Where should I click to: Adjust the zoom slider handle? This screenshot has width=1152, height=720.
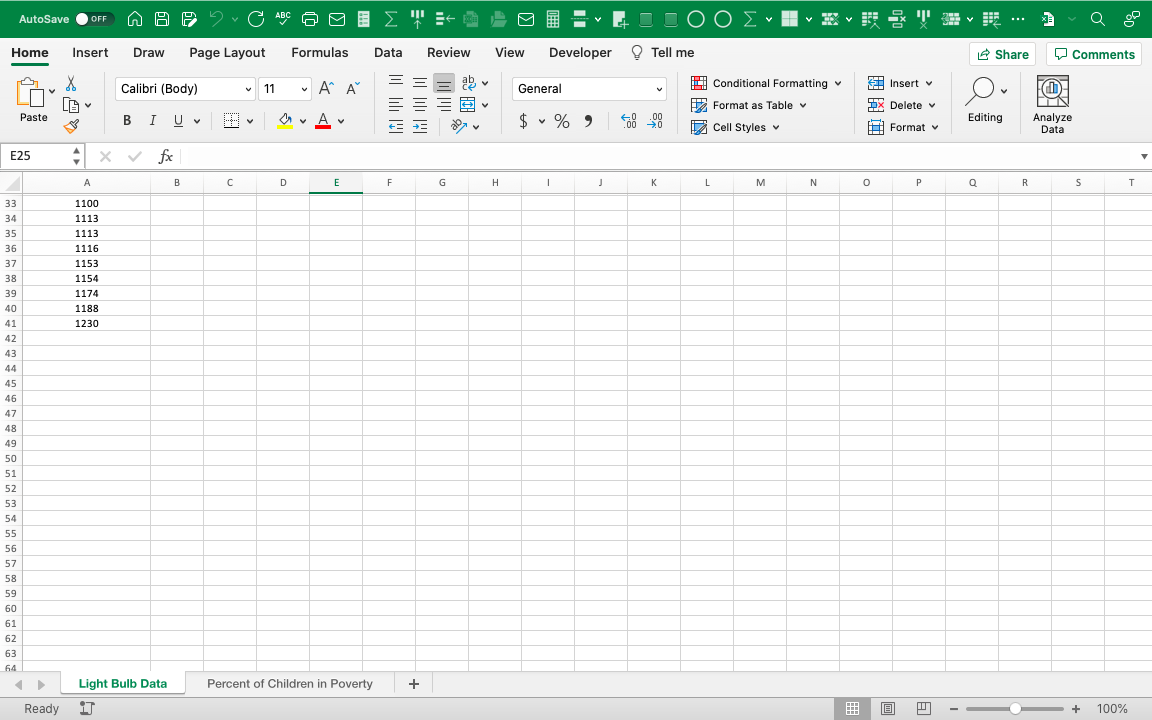coord(1015,709)
